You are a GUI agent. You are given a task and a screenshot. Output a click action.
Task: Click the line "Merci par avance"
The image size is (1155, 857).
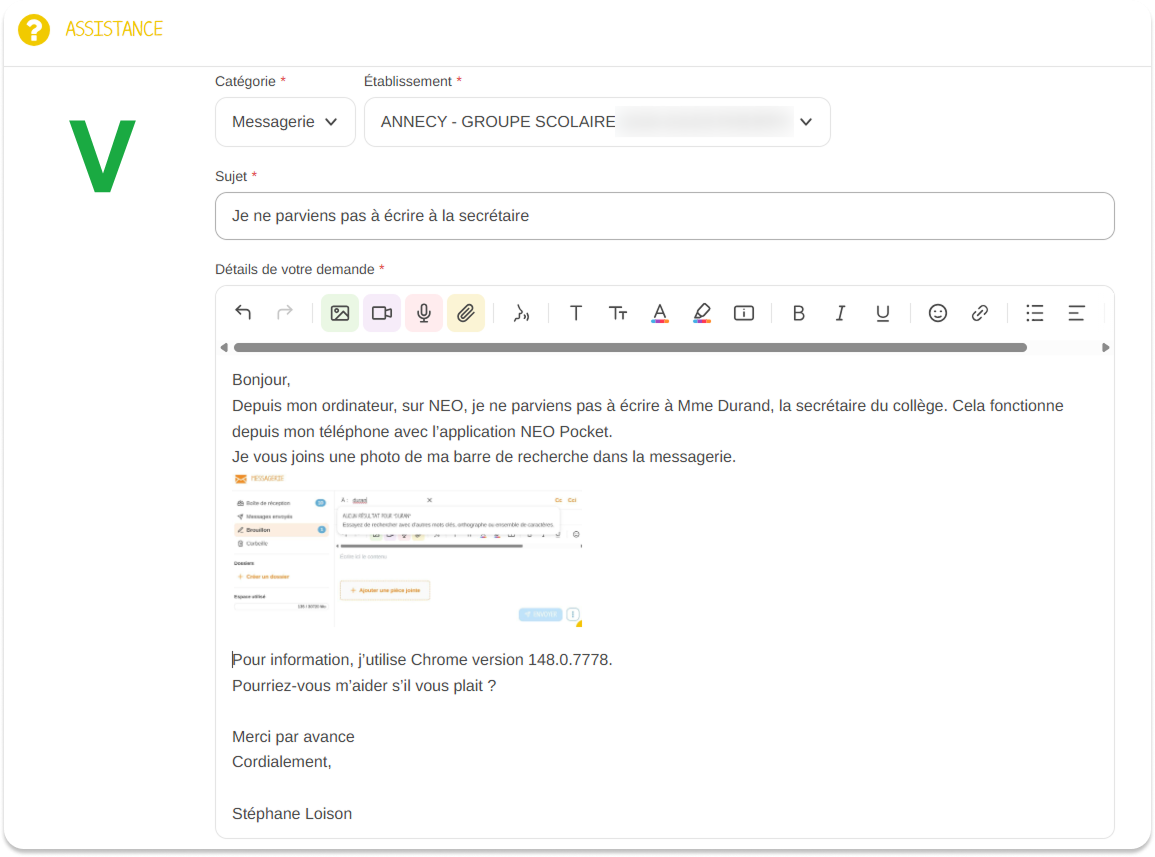293,737
